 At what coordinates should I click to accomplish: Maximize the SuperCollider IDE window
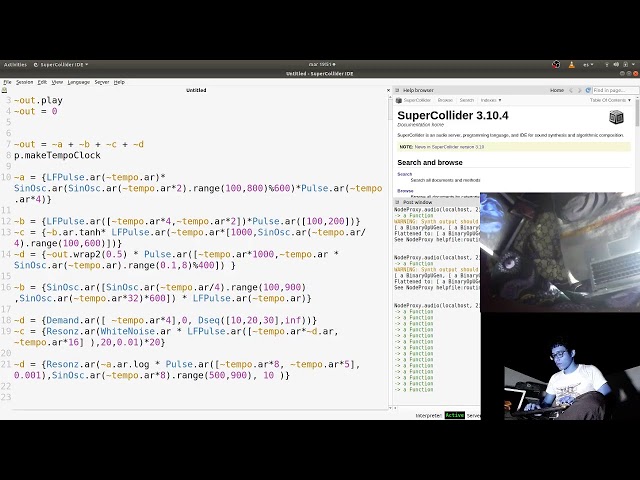coord(629,73)
